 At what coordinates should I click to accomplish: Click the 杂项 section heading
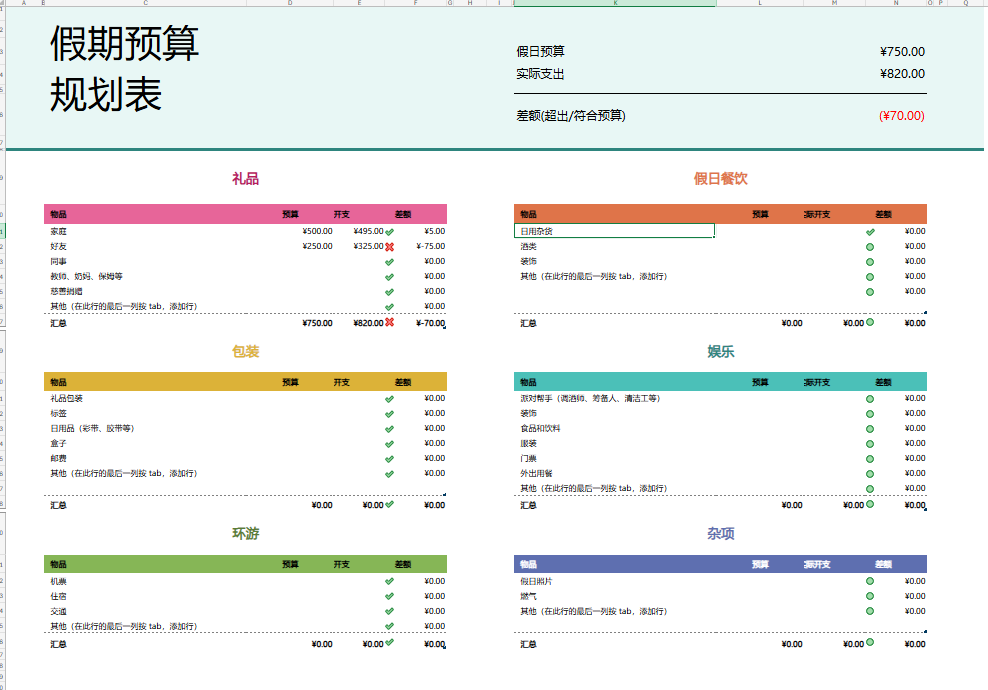(720, 534)
